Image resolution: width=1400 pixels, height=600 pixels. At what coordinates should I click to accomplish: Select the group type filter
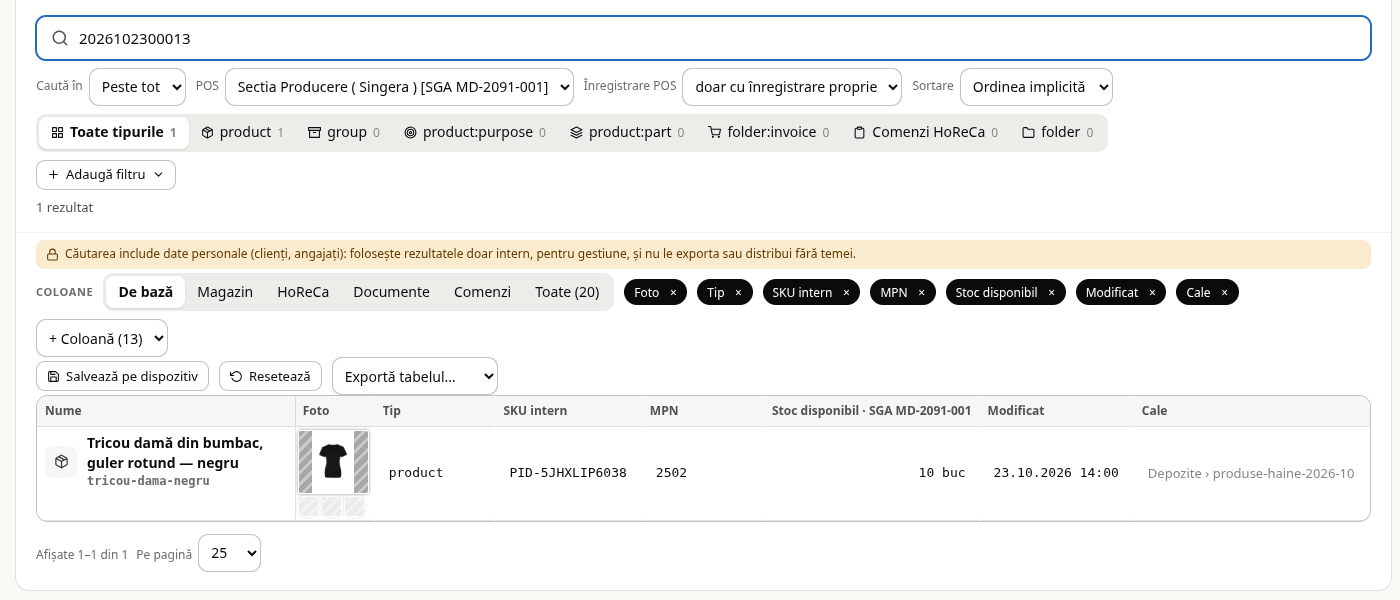point(343,132)
